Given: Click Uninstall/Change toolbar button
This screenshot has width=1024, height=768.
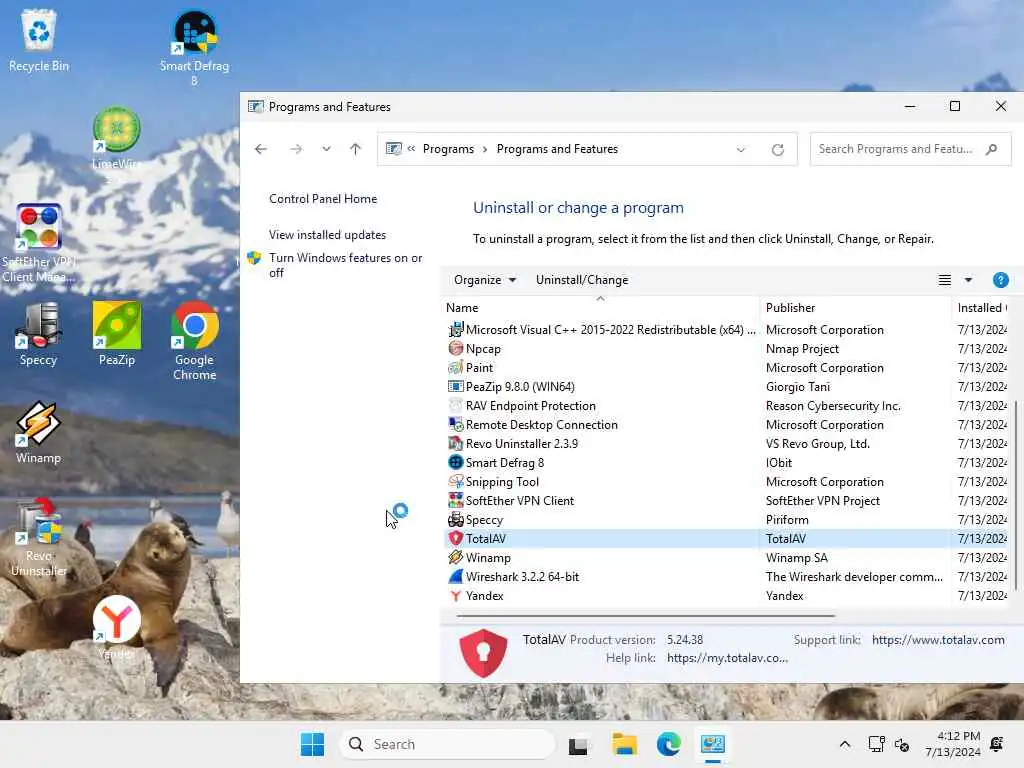Looking at the screenshot, I should point(582,280).
